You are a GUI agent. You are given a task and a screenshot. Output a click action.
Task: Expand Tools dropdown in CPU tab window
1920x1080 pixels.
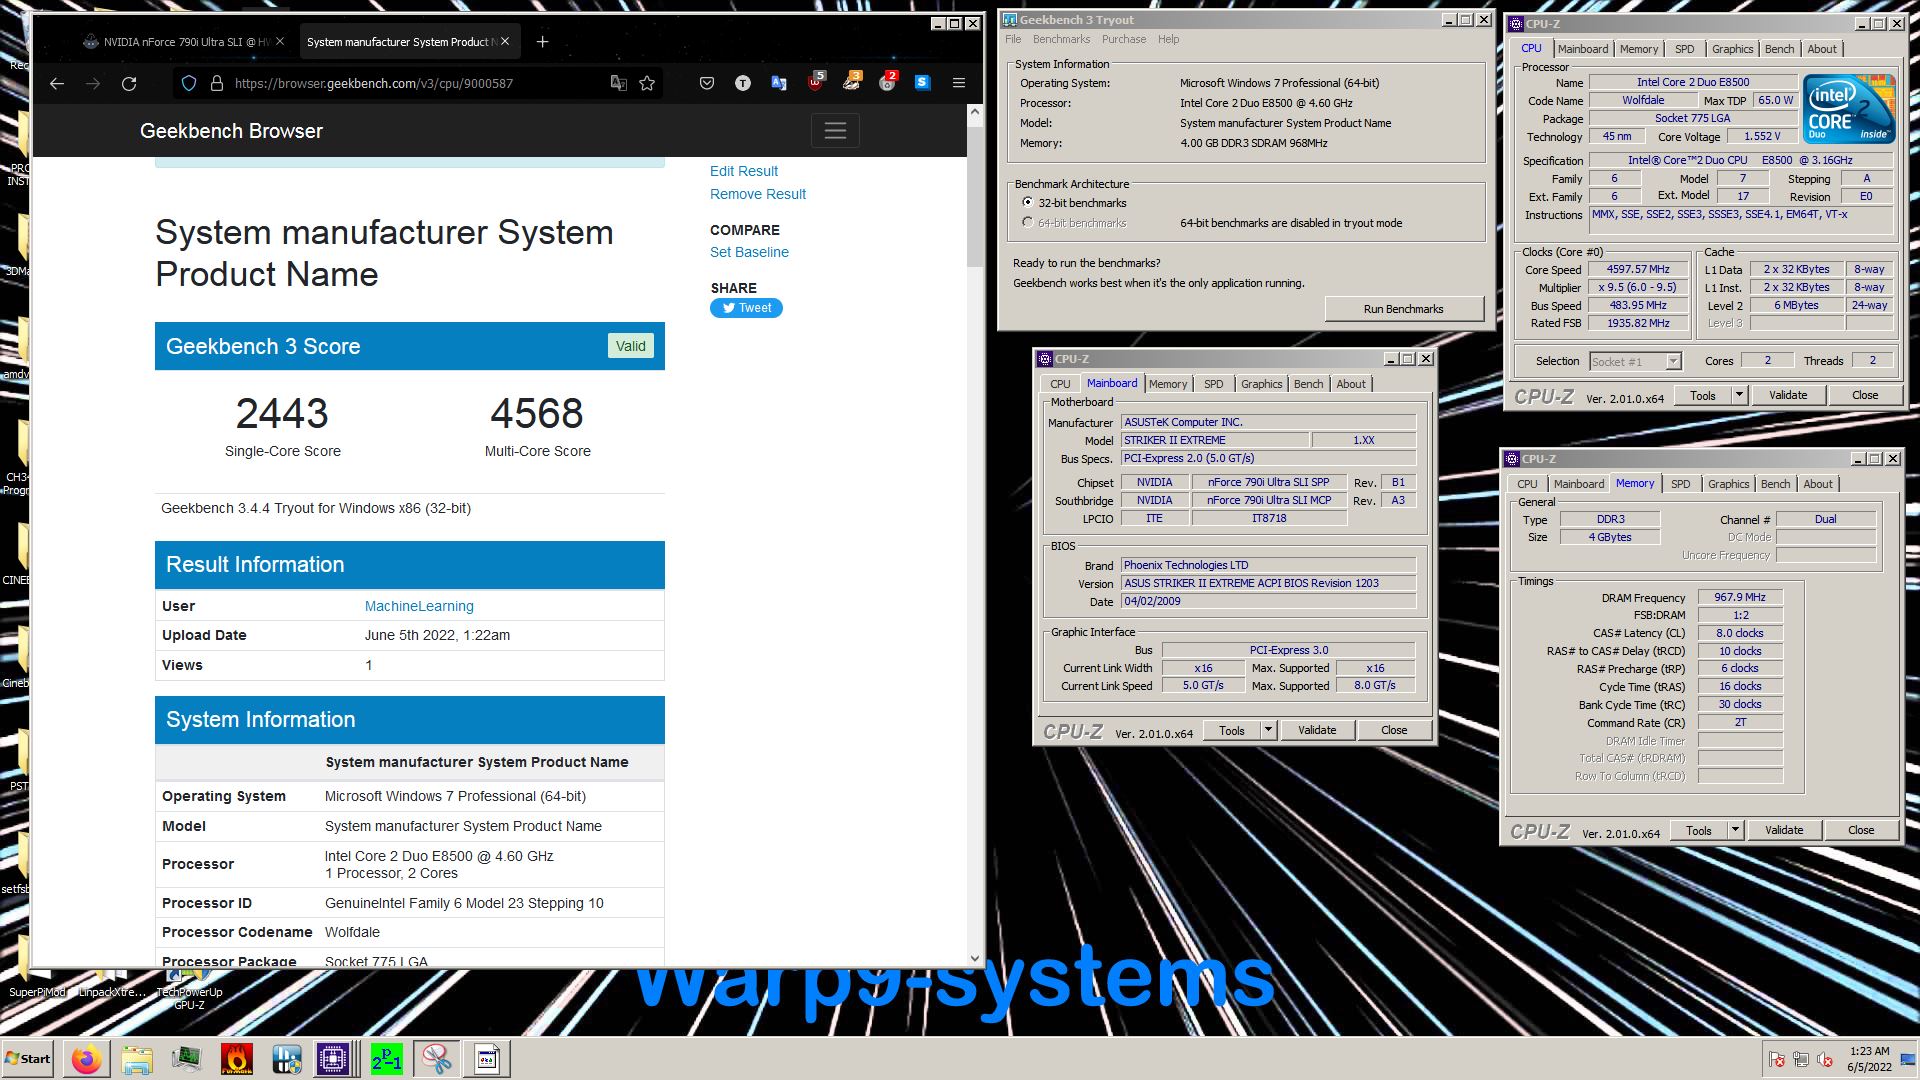[1739, 396]
